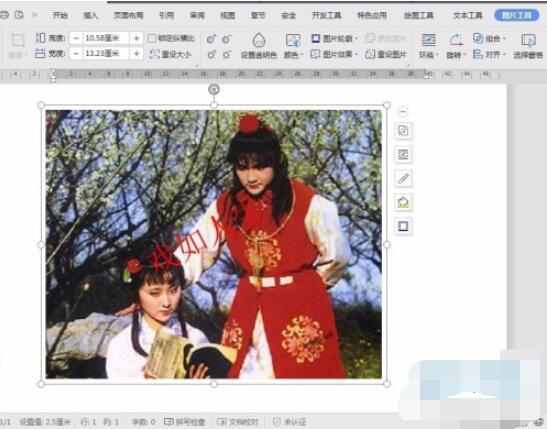Click the crop tool icon
The width and height of the screenshot is (547, 429).
pos(17,41)
